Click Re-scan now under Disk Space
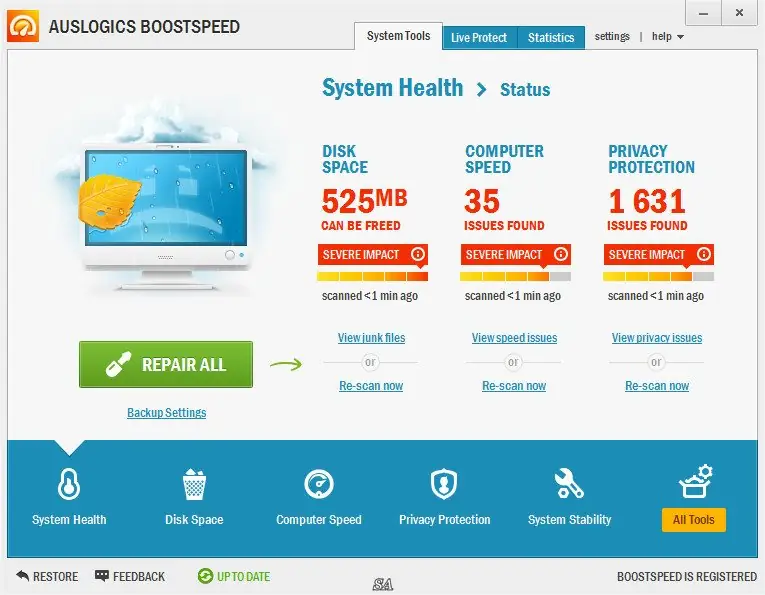This screenshot has width=765, height=595. click(371, 385)
